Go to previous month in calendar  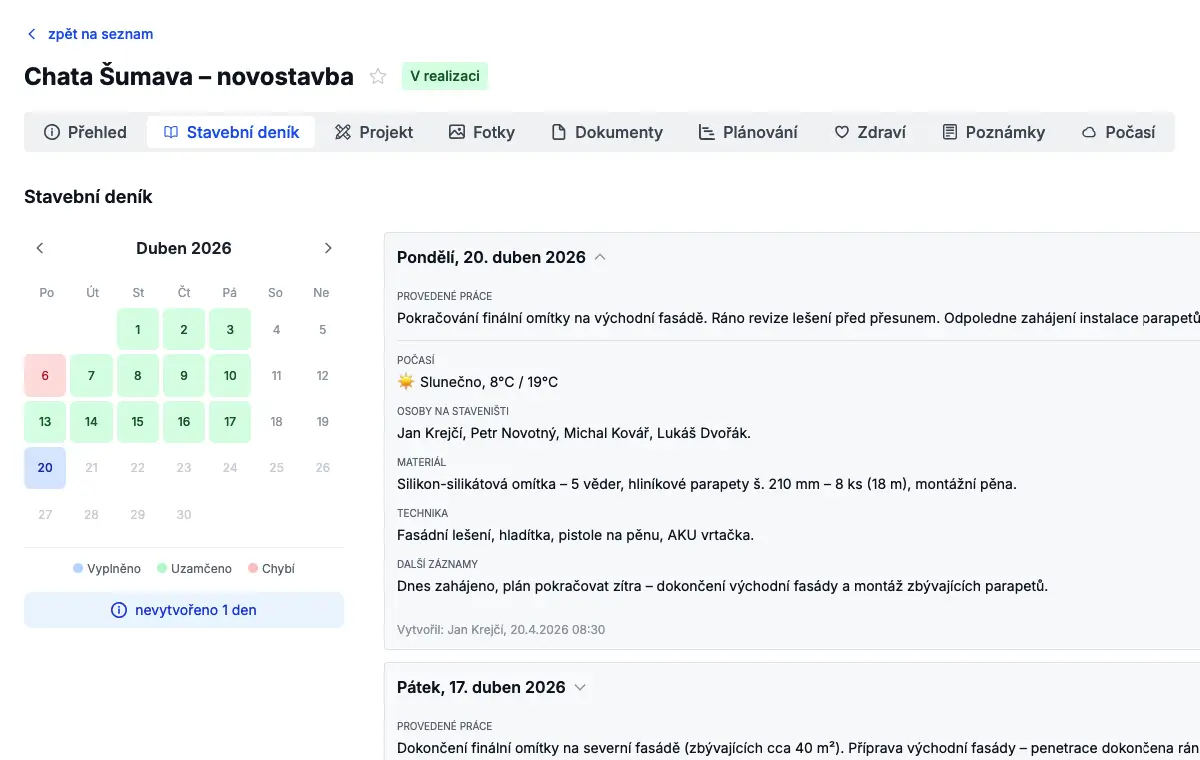pyautogui.click(x=40, y=248)
